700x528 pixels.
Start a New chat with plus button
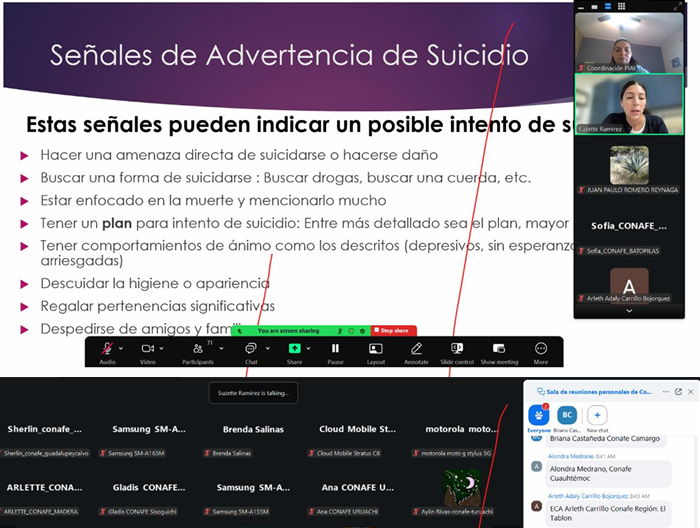point(597,416)
